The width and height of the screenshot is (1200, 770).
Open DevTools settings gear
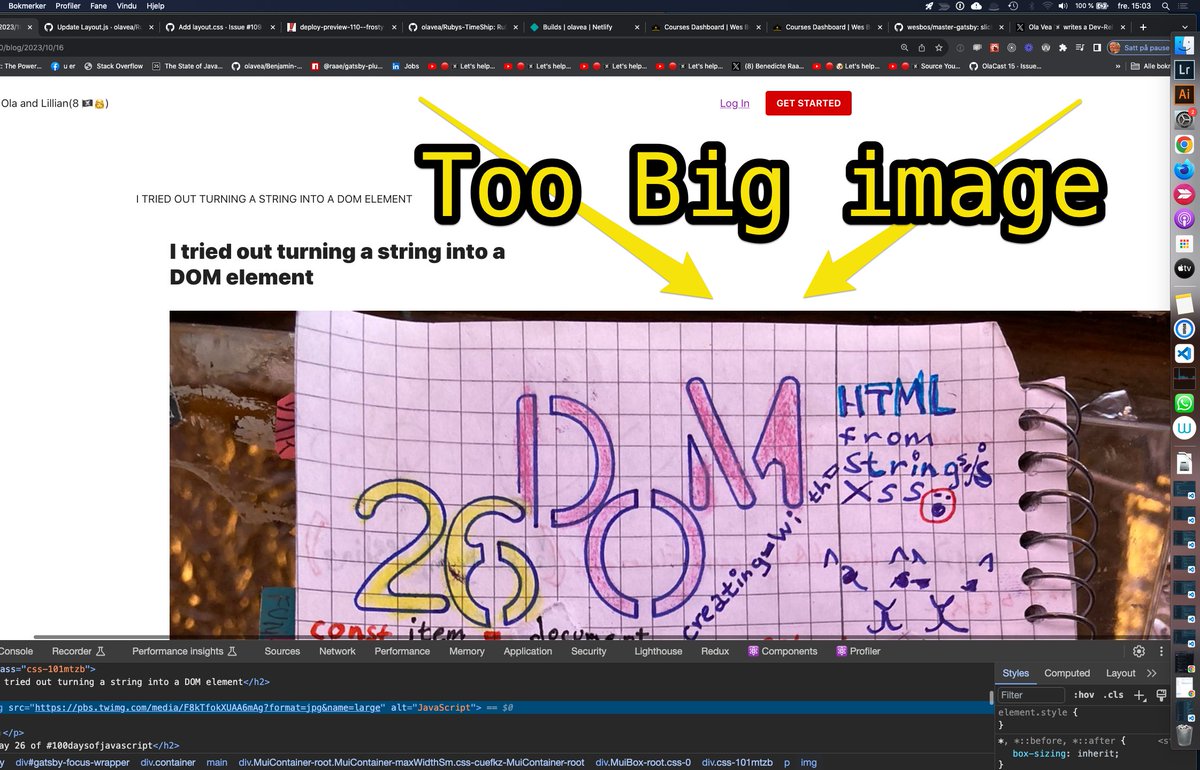pos(1139,651)
